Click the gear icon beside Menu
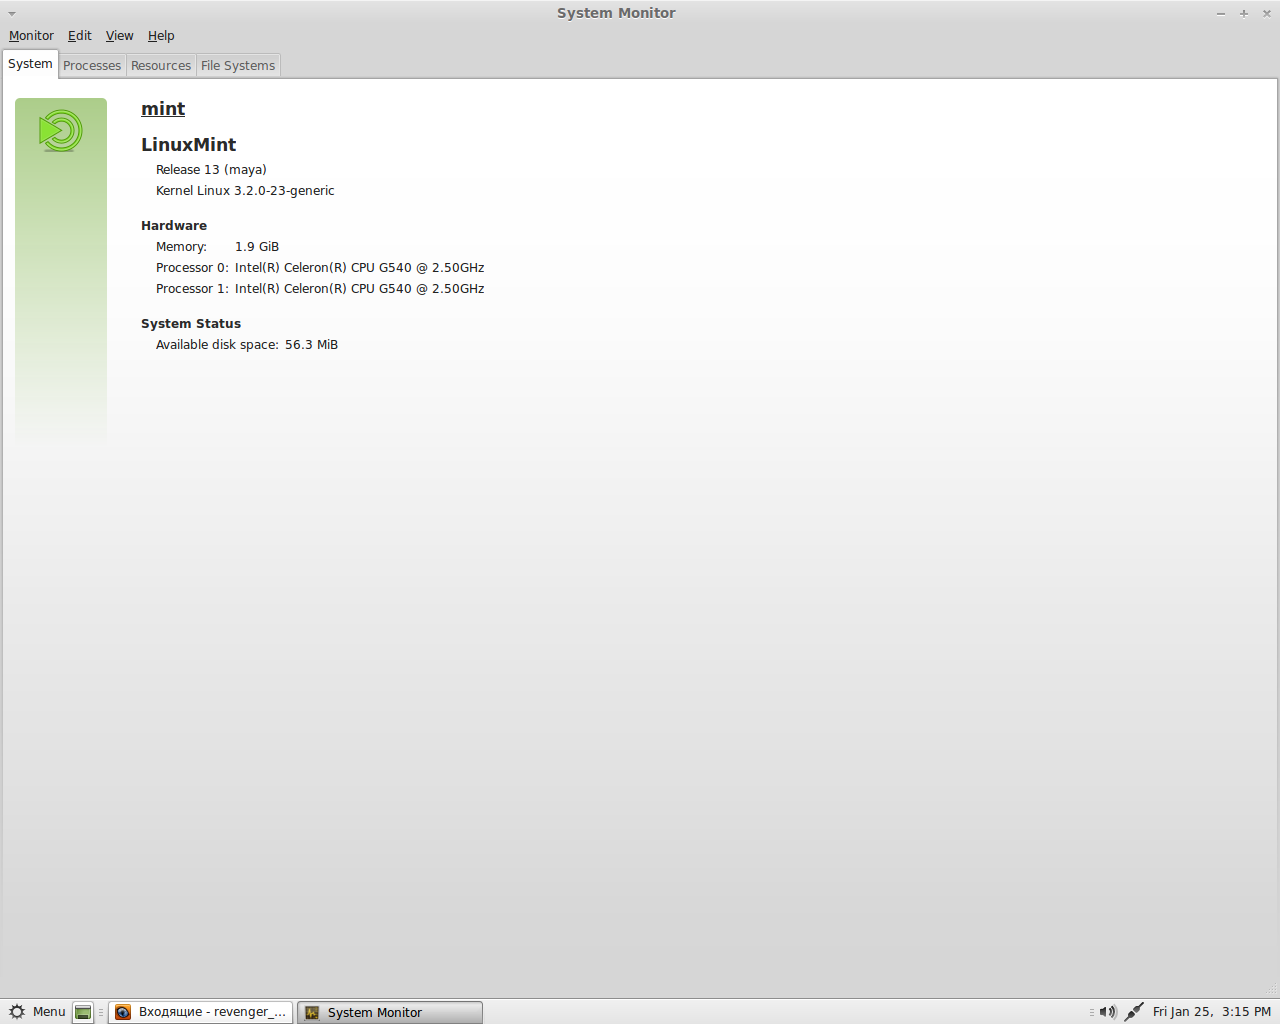This screenshot has height=1024, width=1280. 17,1012
